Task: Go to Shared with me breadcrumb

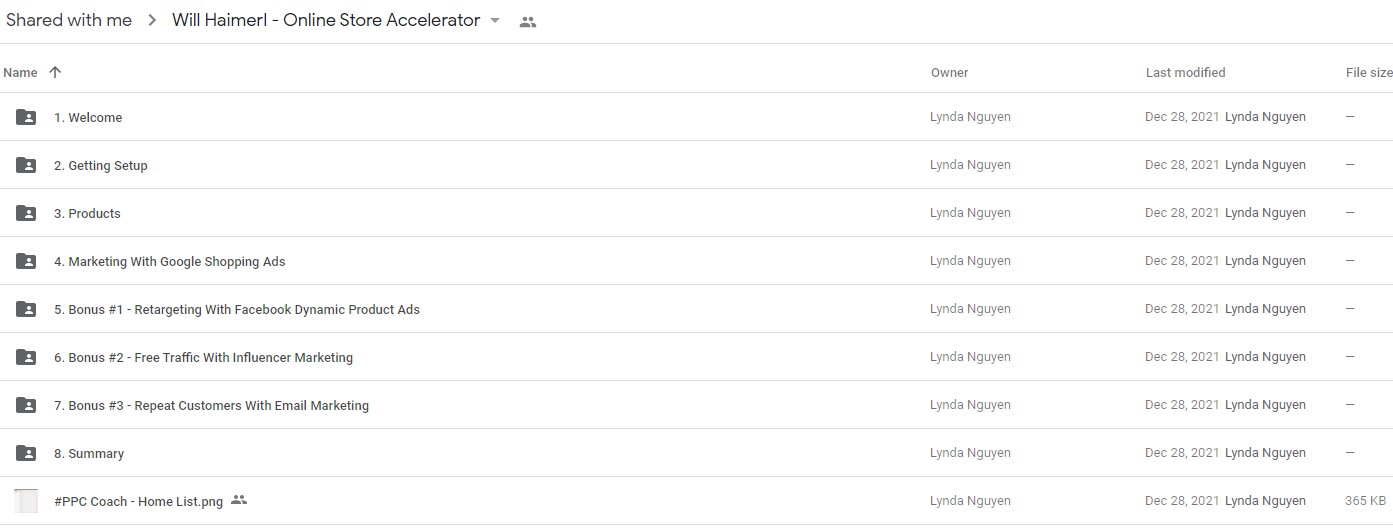Action: click(x=69, y=21)
